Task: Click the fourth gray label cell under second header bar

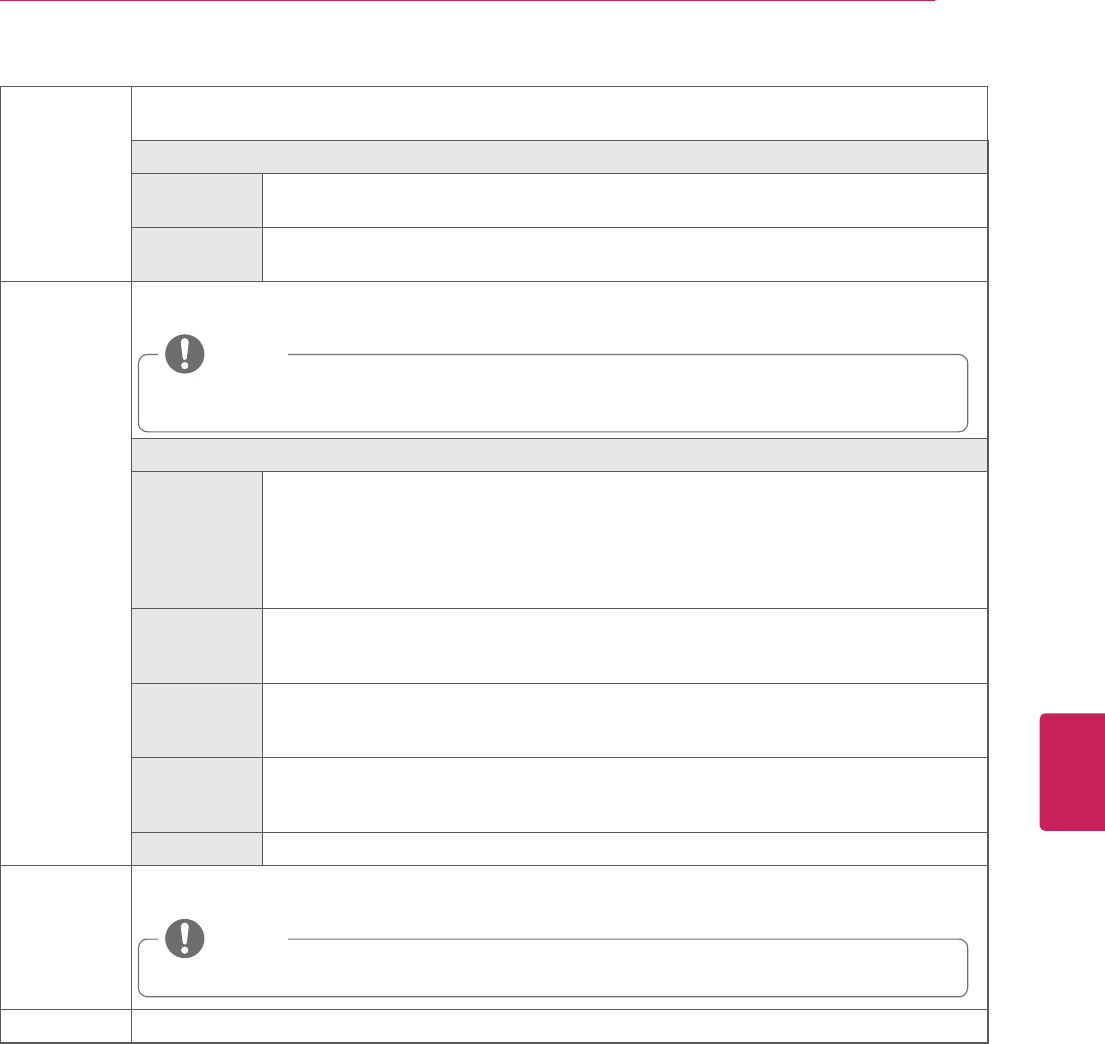Action: [197, 795]
